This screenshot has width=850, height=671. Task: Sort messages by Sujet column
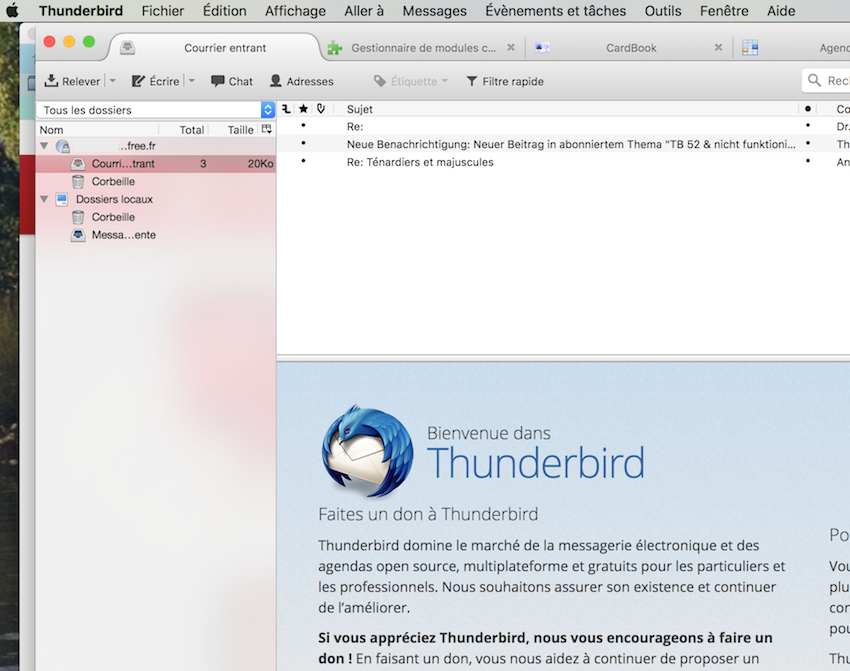click(x=565, y=109)
